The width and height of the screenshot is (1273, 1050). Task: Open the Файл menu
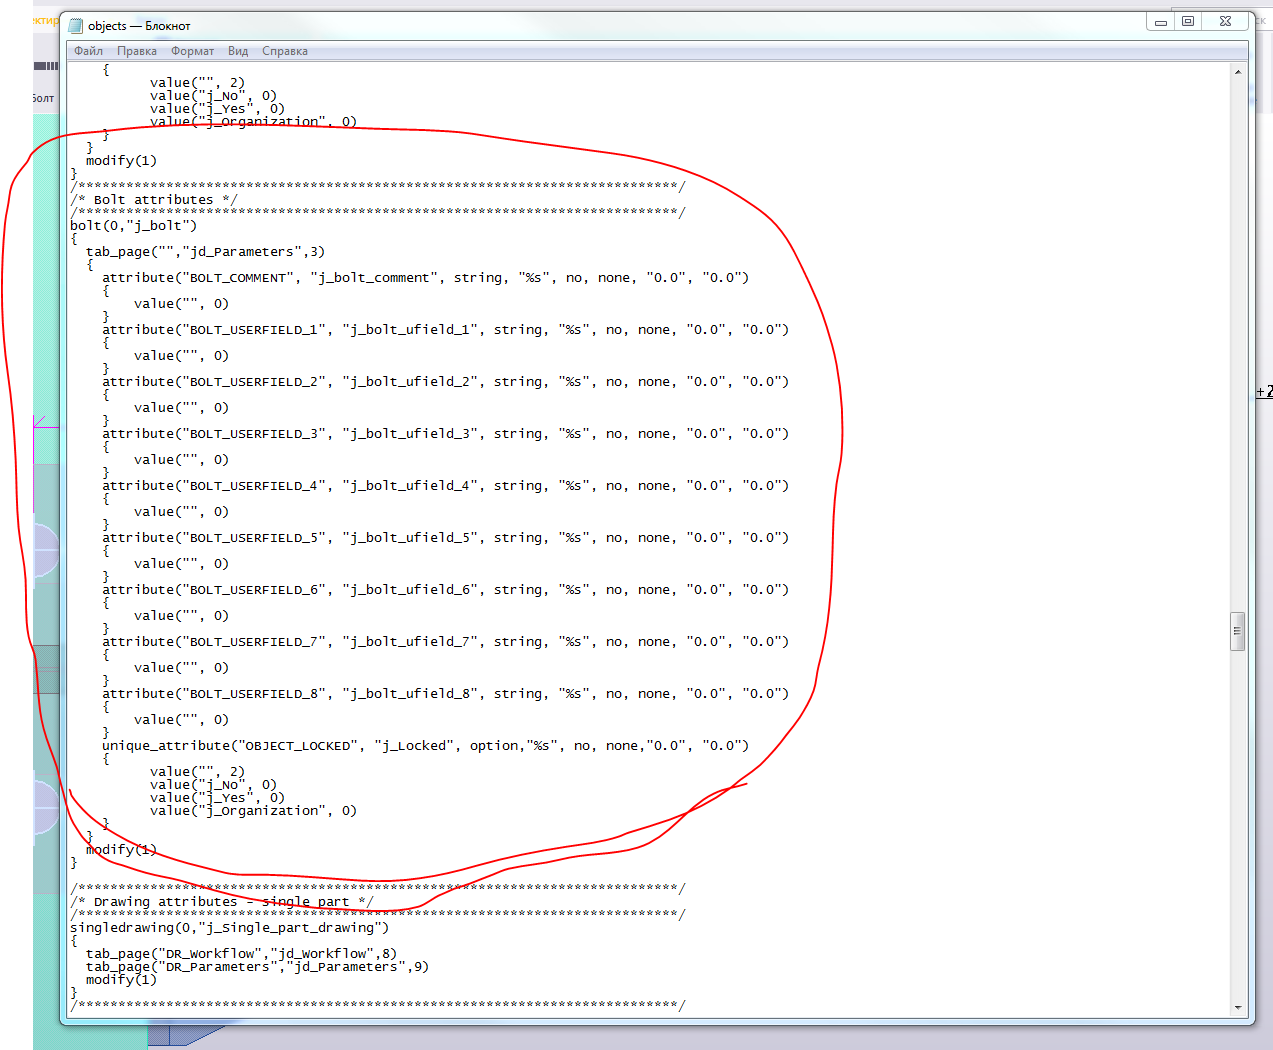(88, 51)
